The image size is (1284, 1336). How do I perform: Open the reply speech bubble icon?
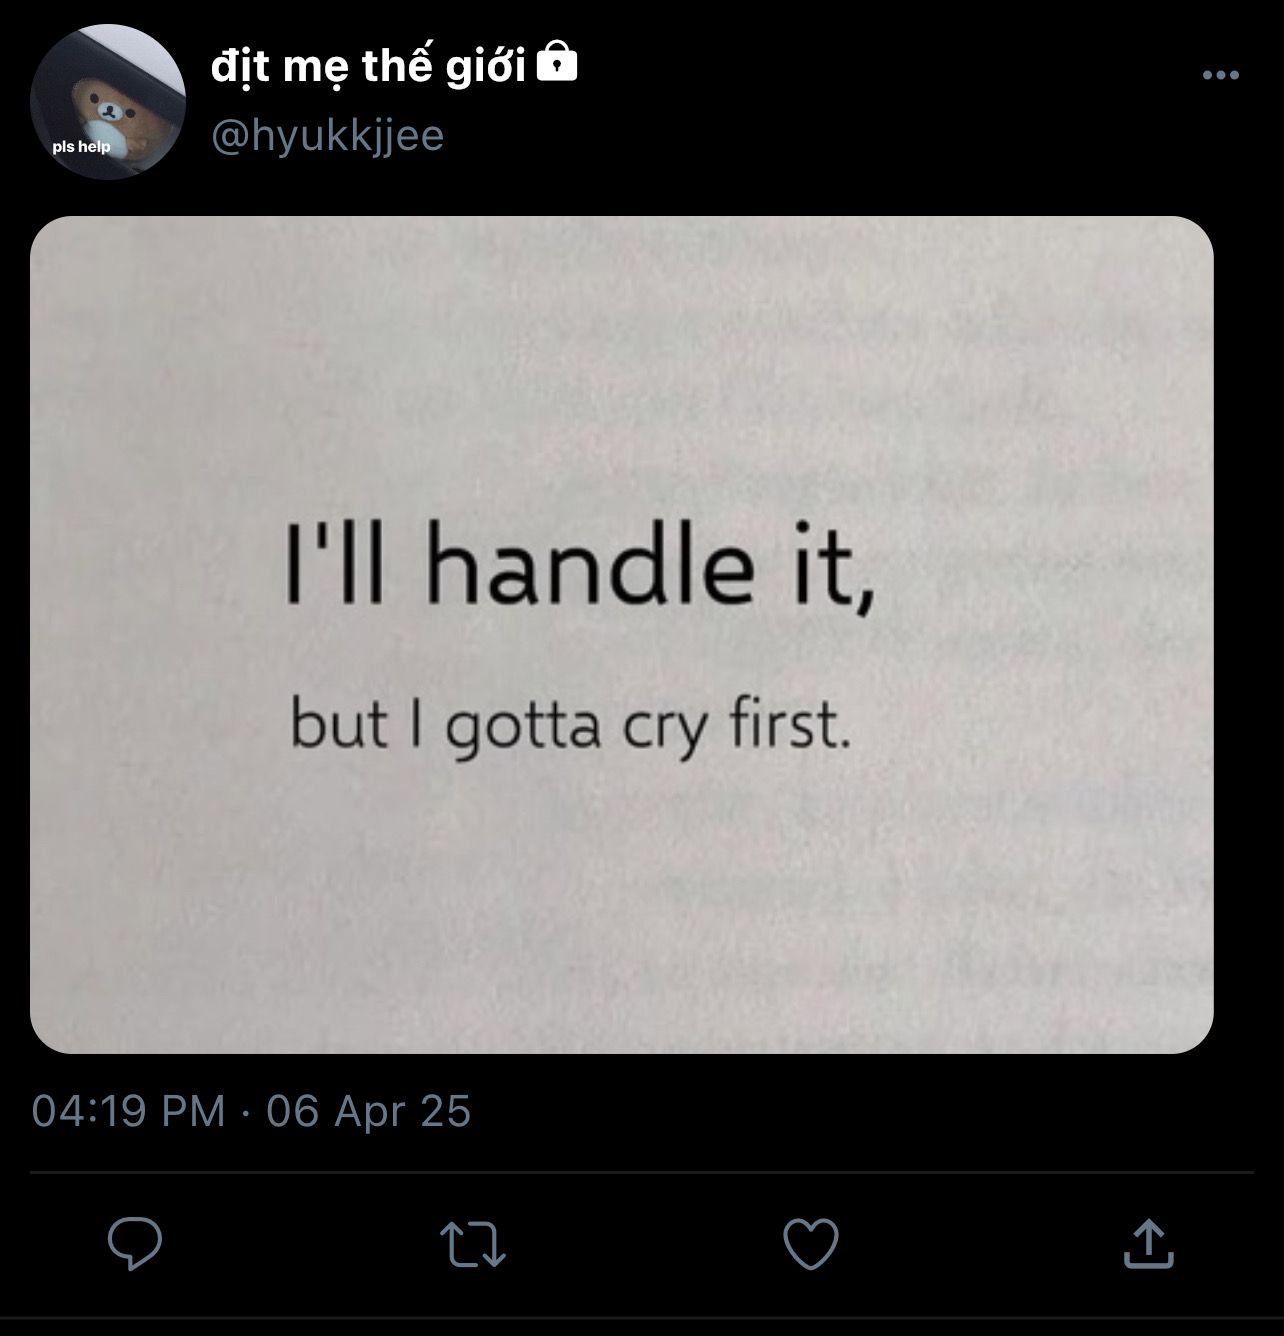(x=135, y=1243)
